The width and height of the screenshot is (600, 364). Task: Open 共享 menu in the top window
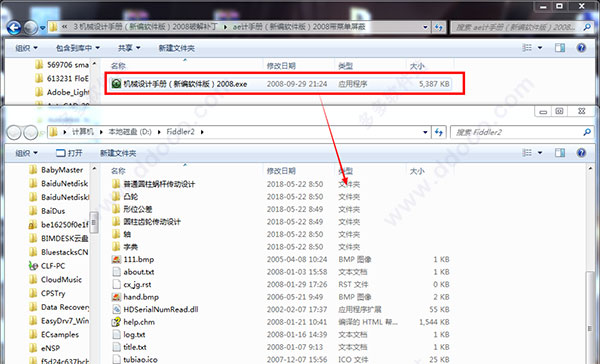[129, 48]
